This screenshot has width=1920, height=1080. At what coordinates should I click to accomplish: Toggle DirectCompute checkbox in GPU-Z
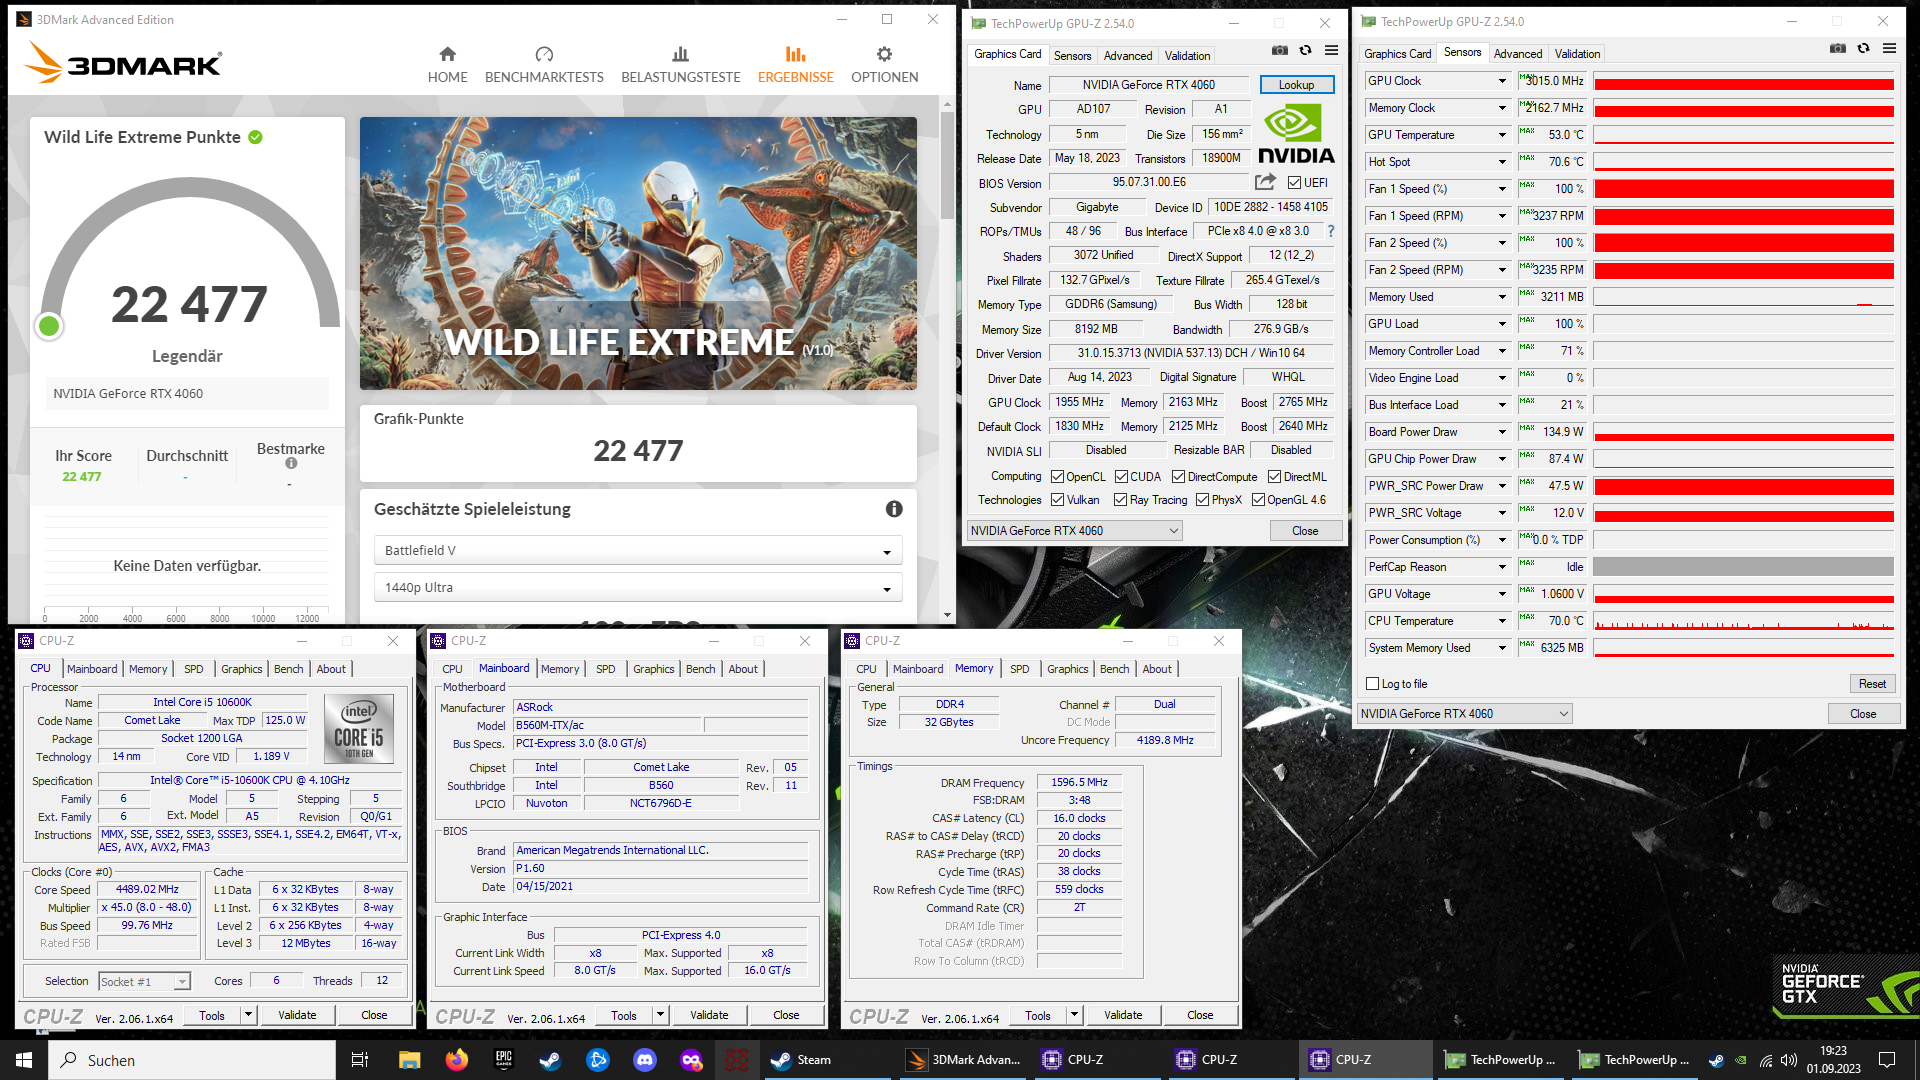pos(1178,477)
